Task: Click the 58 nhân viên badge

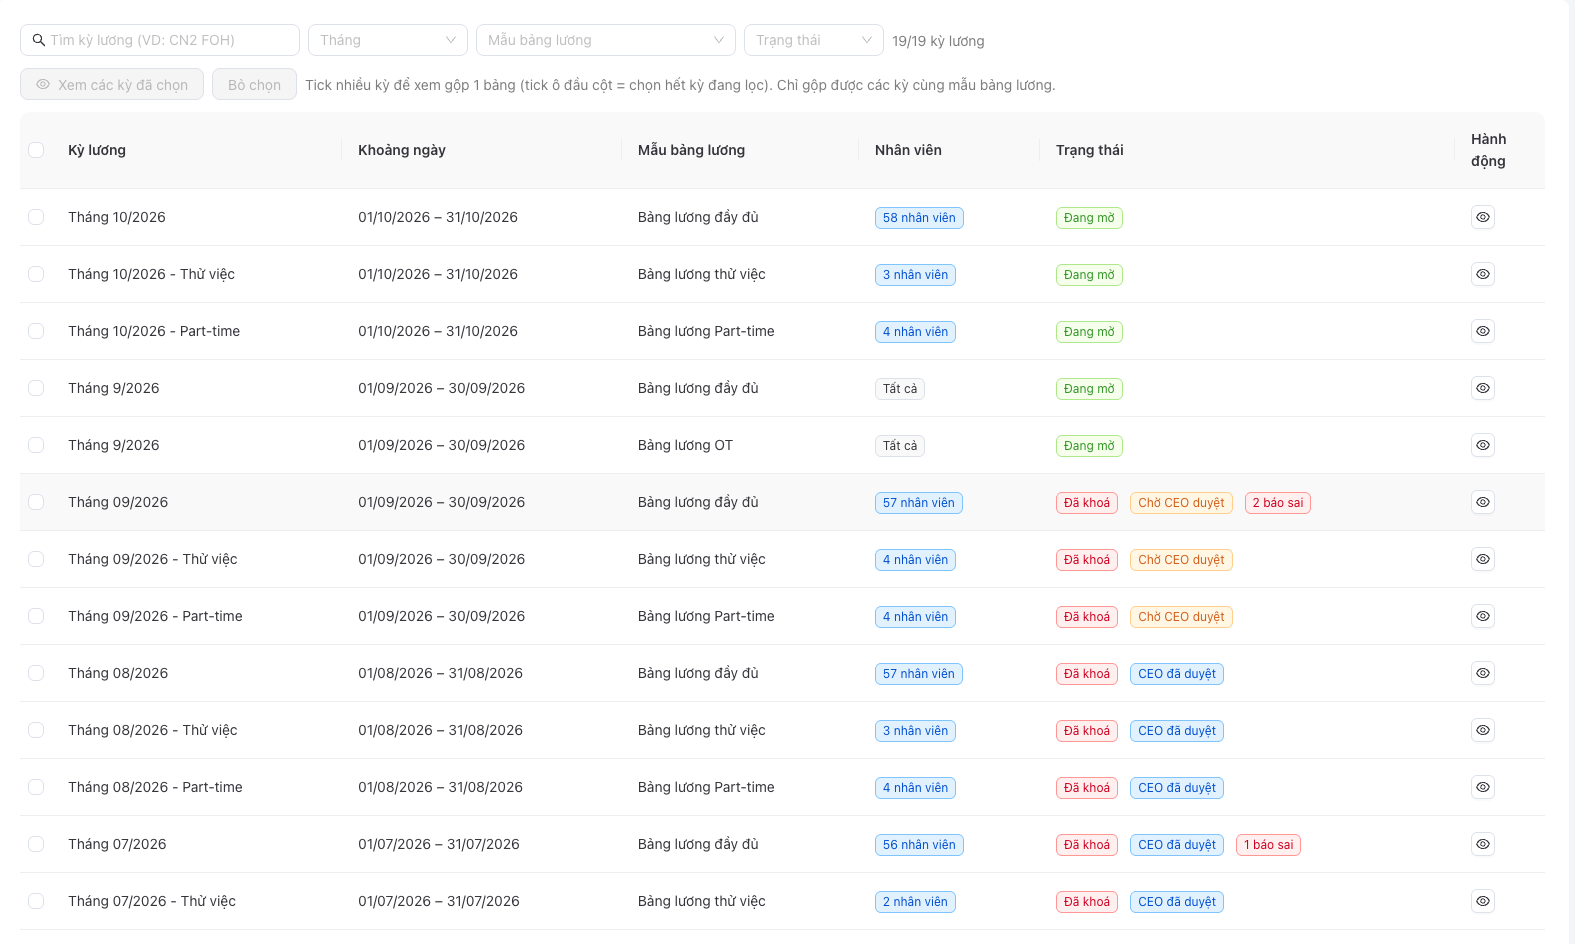Action: tap(919, 218)
